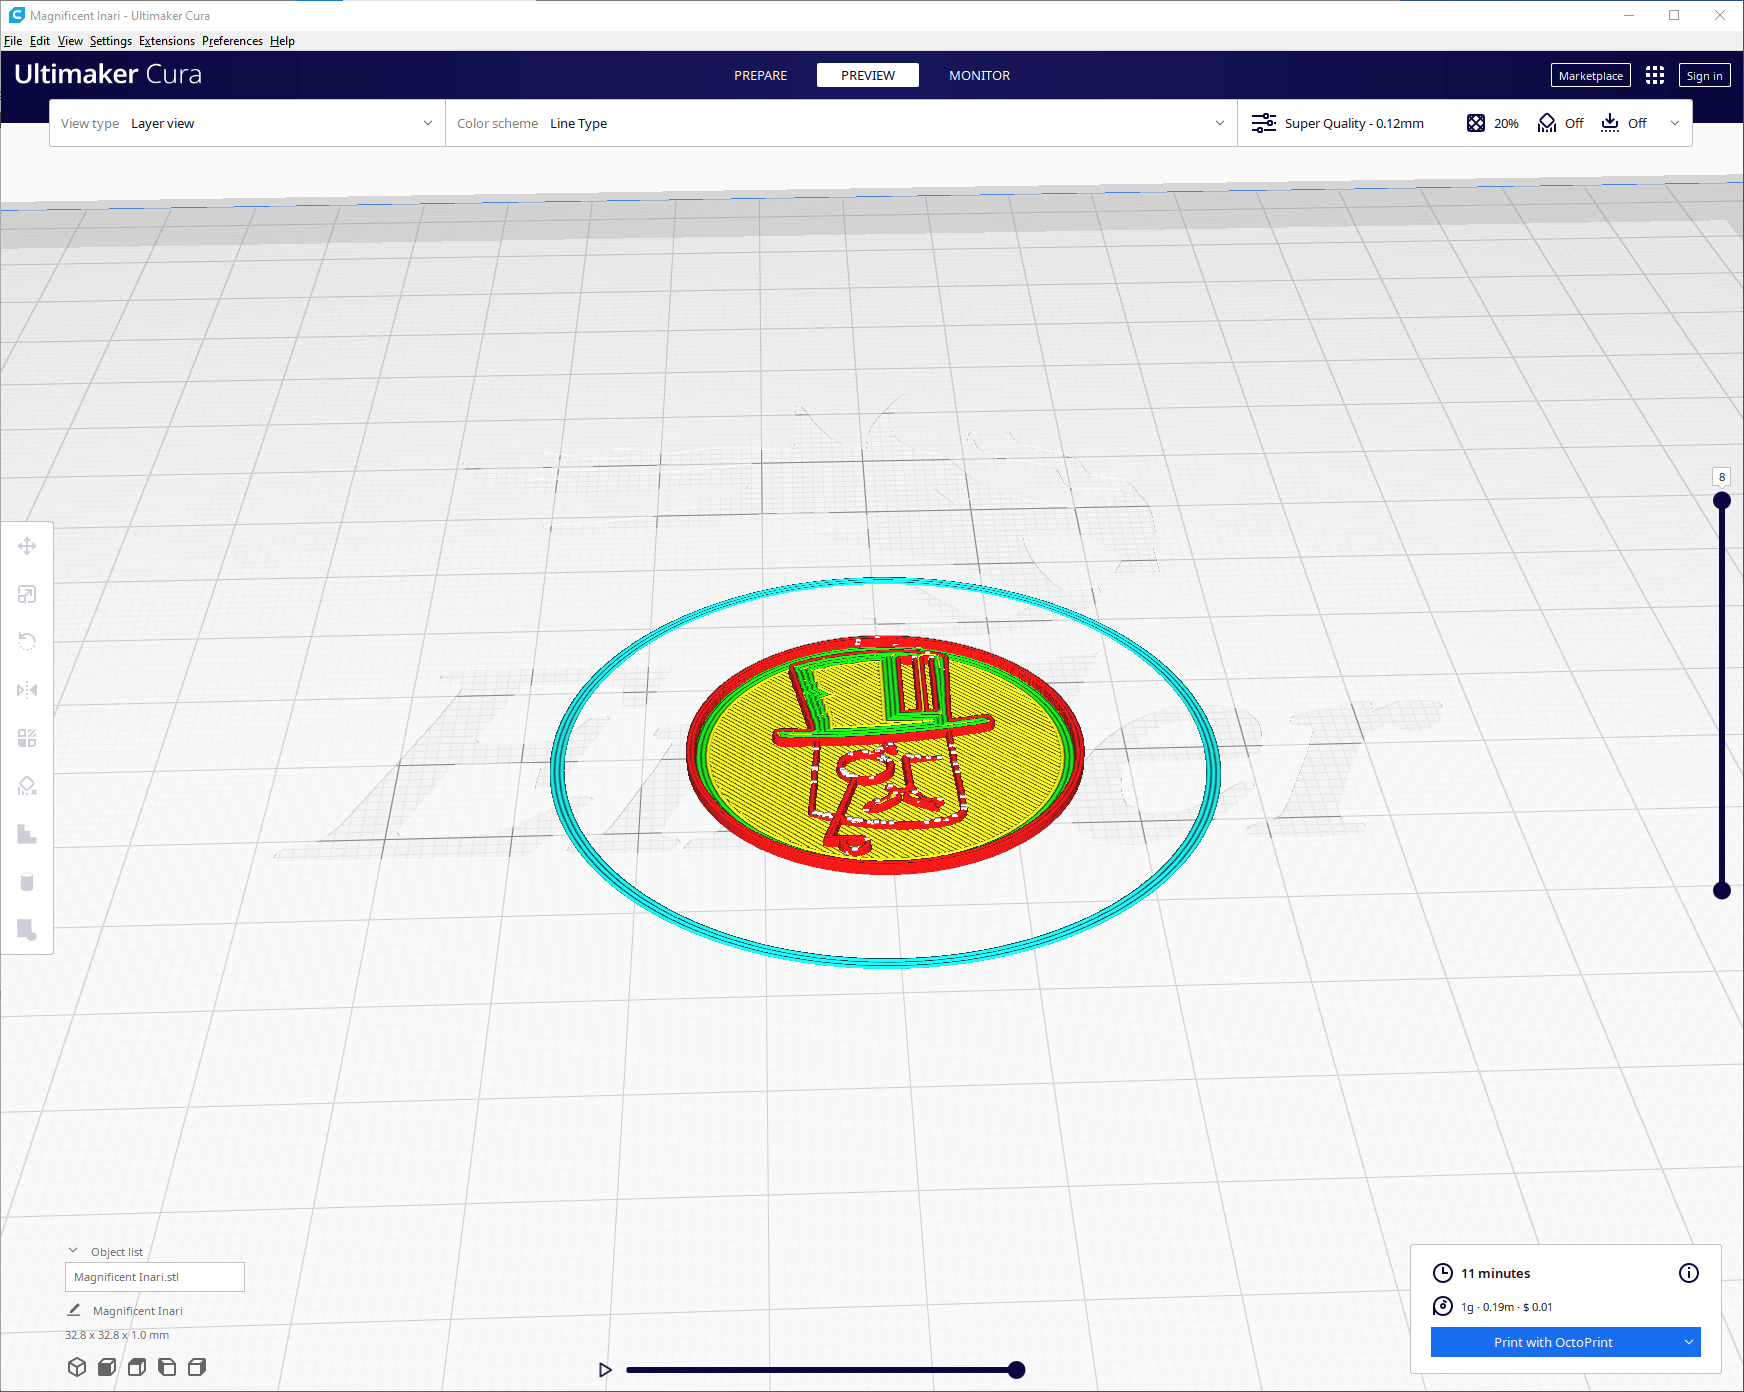The height and width of the screenshot is (1392, 1744).
Task: Select the Mirror tool
Action: tap(27, 690)
